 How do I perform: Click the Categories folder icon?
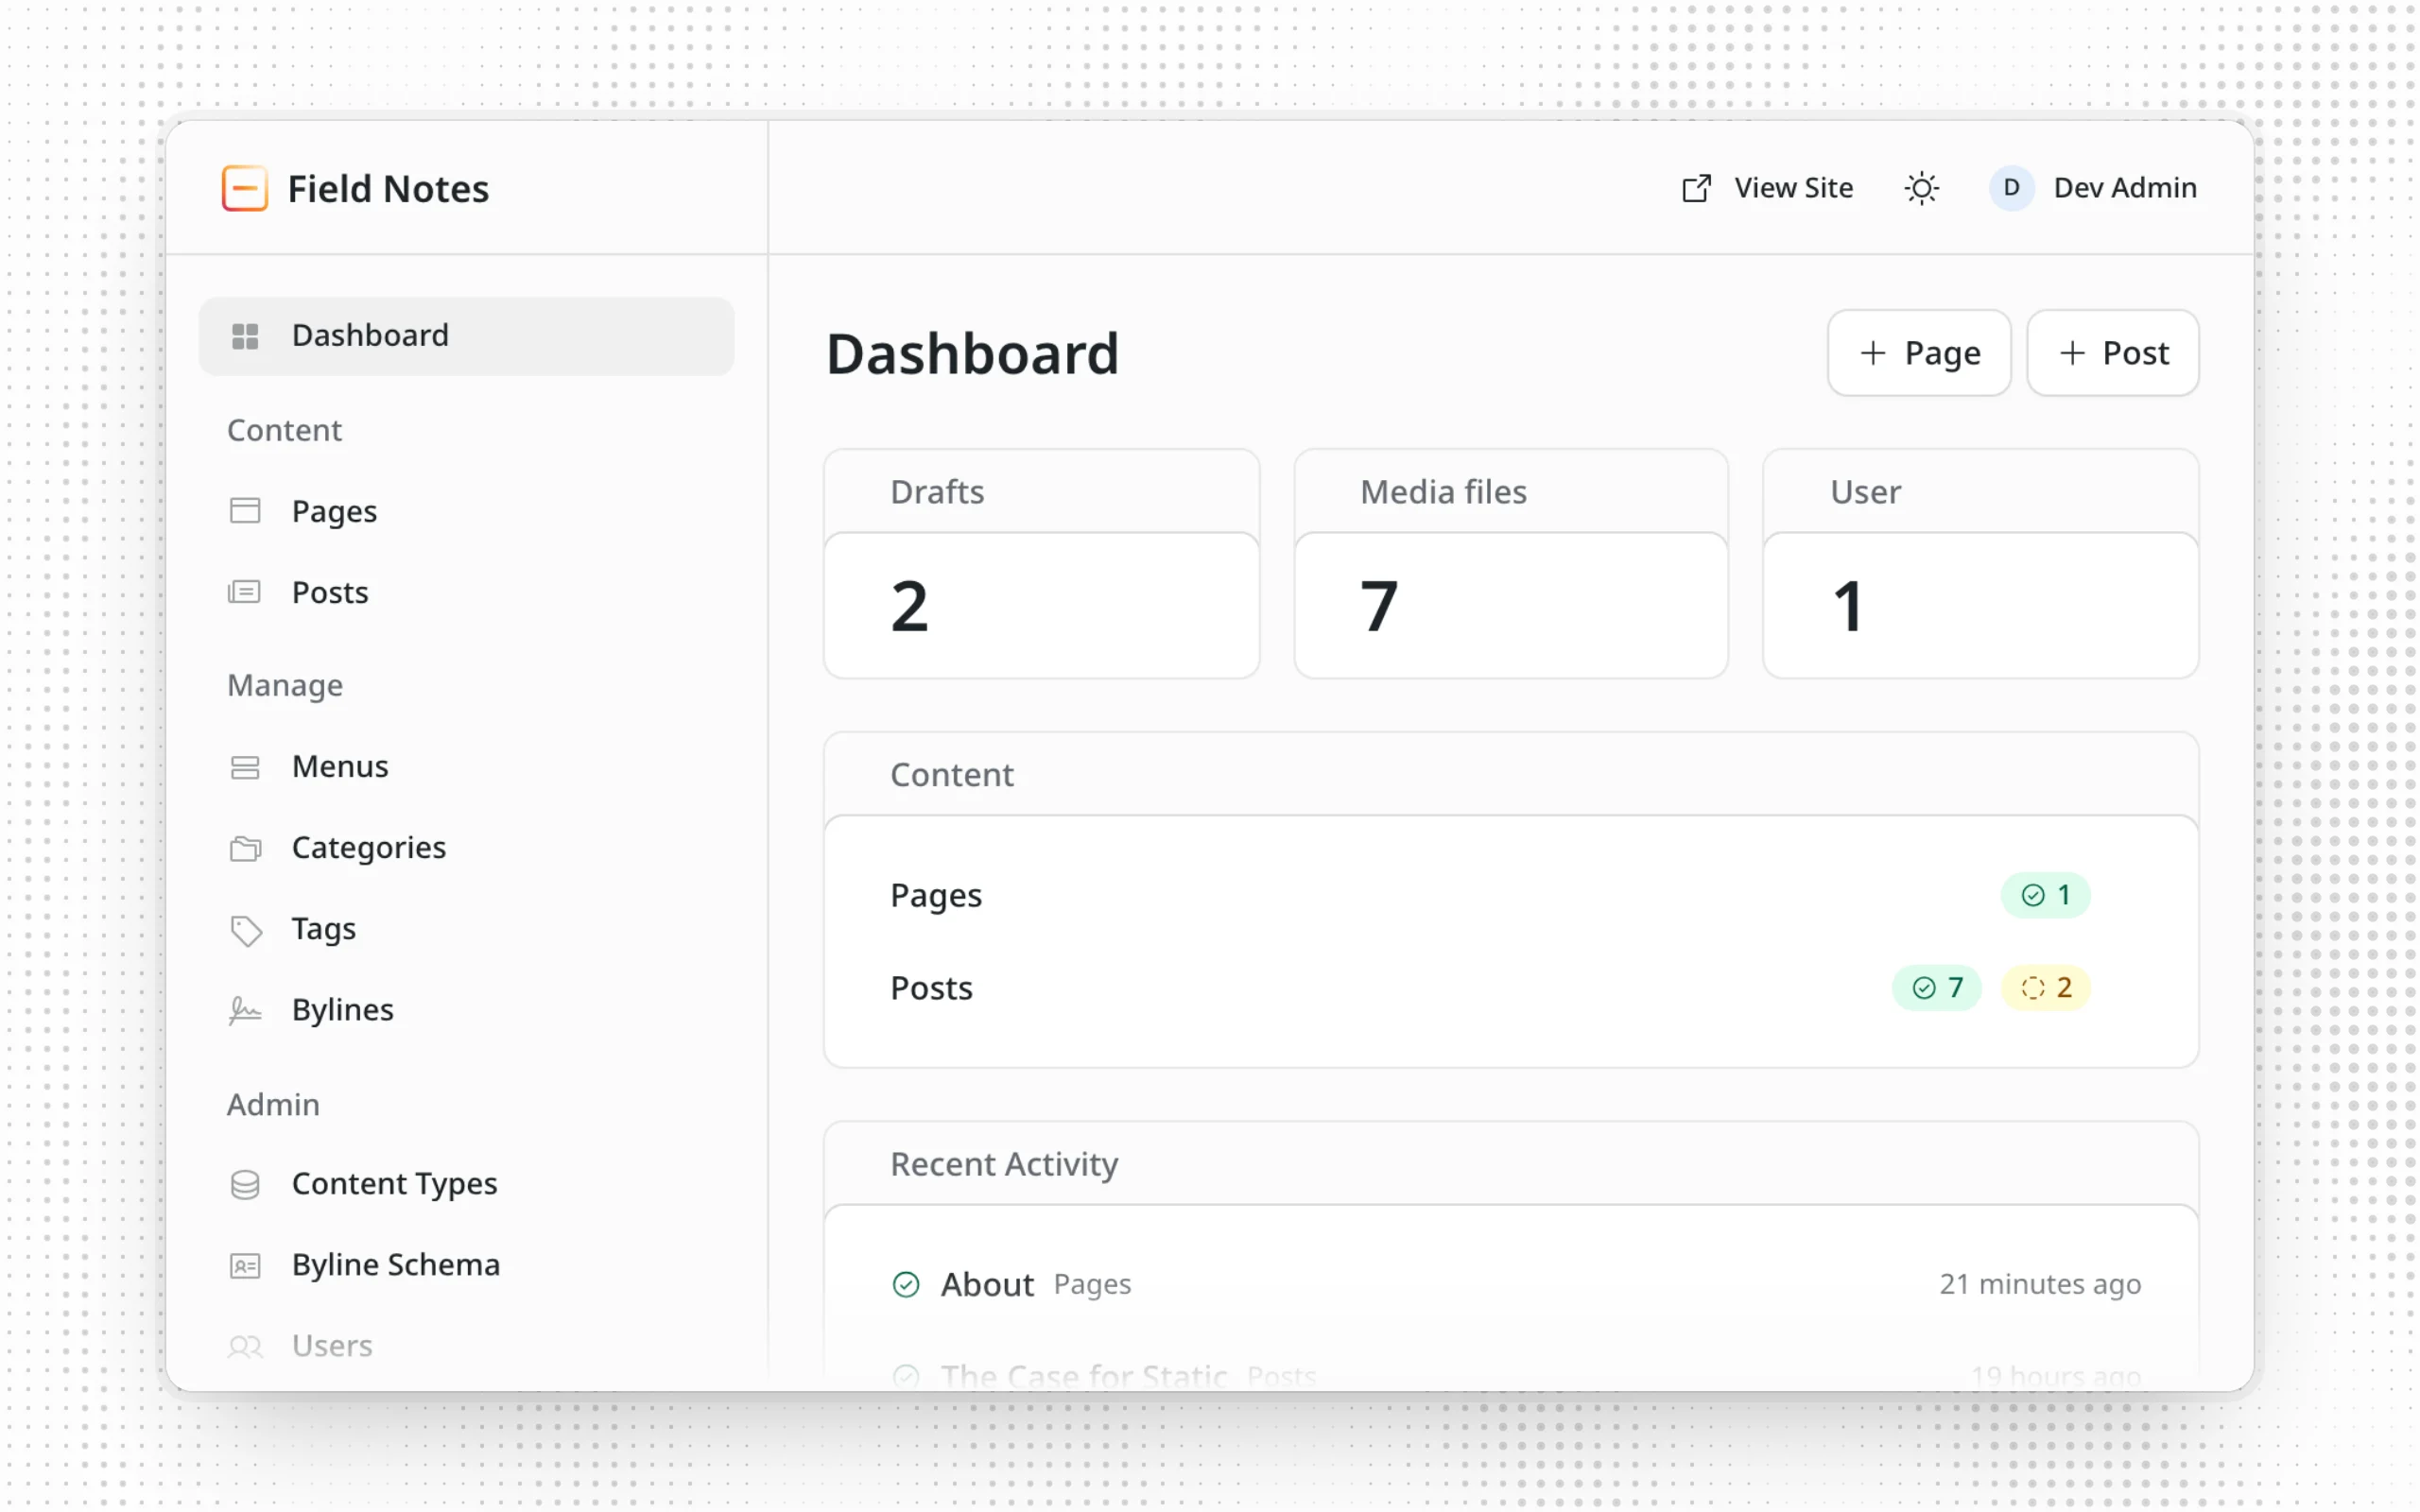[245, 849]
